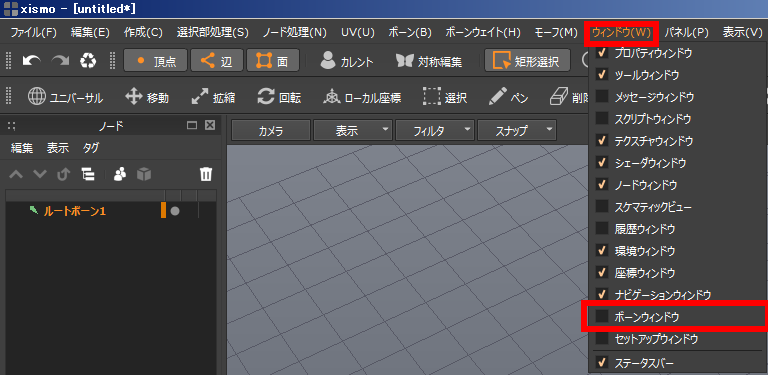Click the cube icon in node panel
This screenshot has width=768, height=375.
(144, 174)
